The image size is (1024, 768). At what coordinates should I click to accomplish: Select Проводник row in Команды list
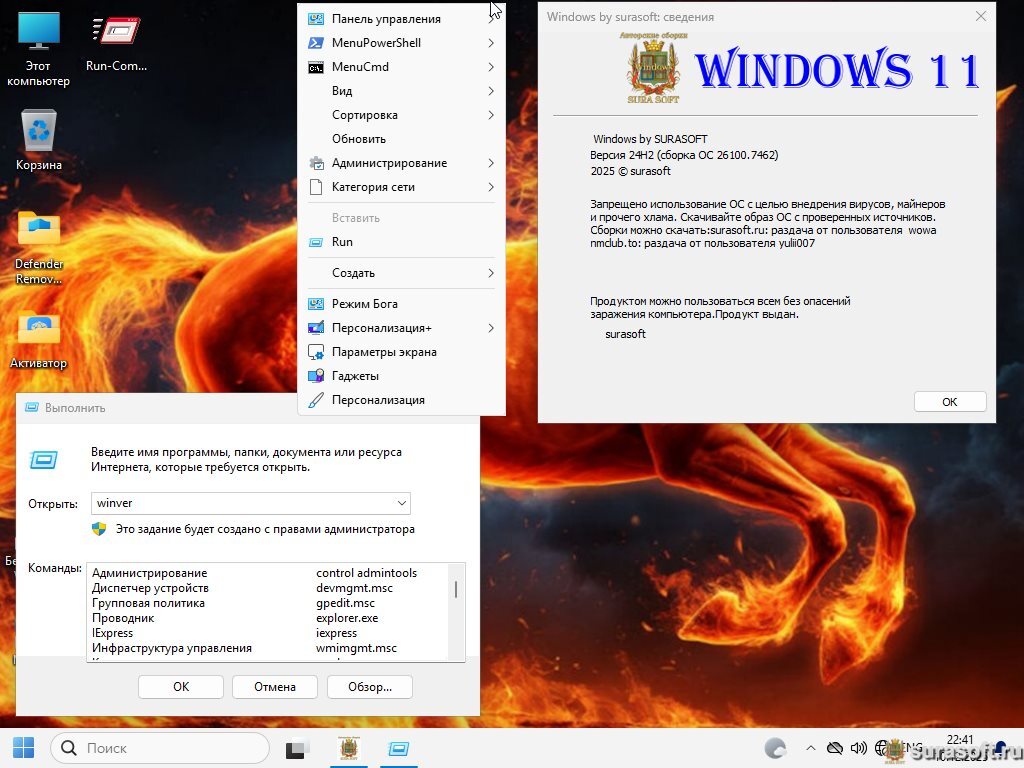268,618
